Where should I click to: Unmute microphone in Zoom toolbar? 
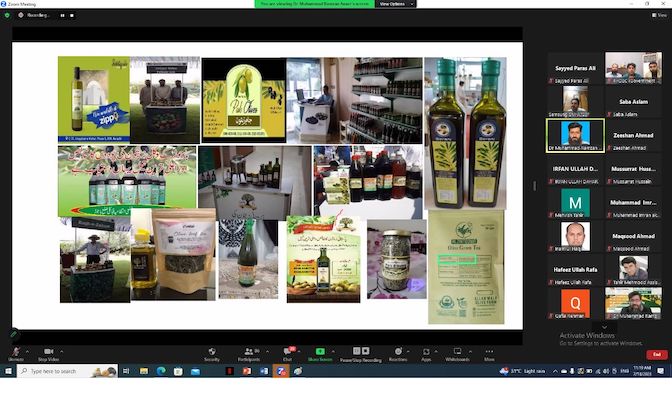point(15,352)
